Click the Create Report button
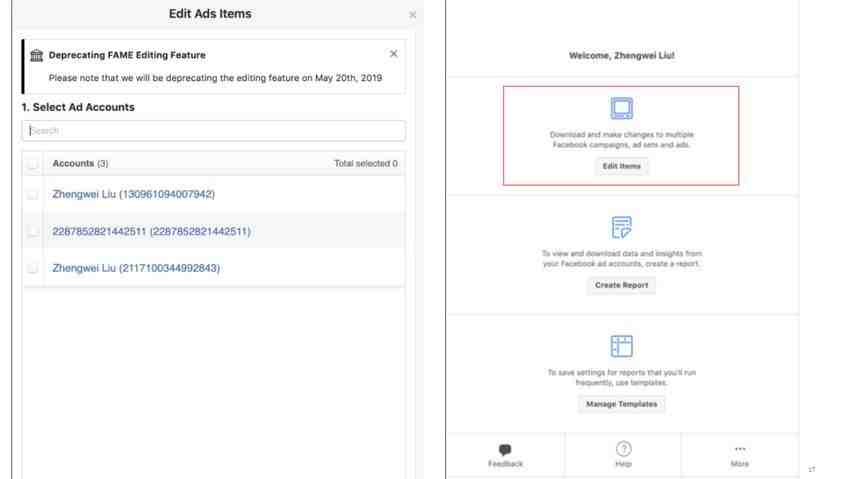Image resolution: width=854 pixels, height=479 pixels. (x=621, y=285)
